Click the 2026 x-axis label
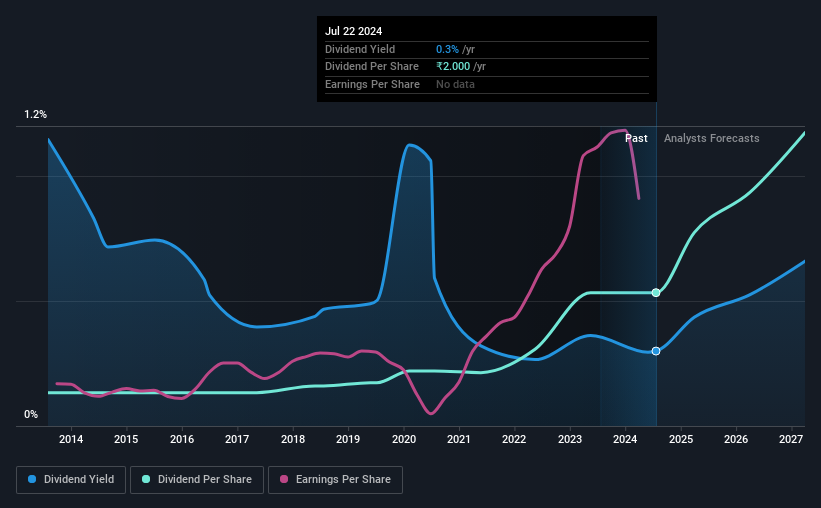The width and height of the screenshot is (821, 508). 736,439
